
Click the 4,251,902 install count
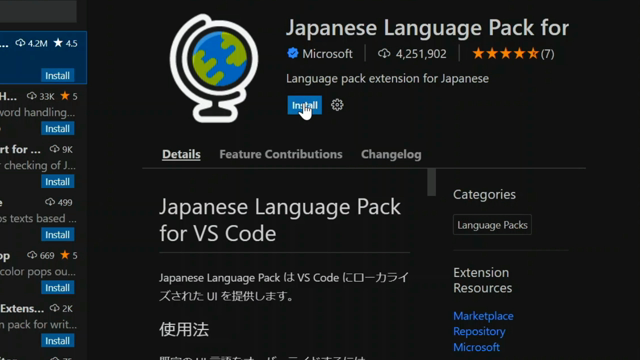point(421,54)
